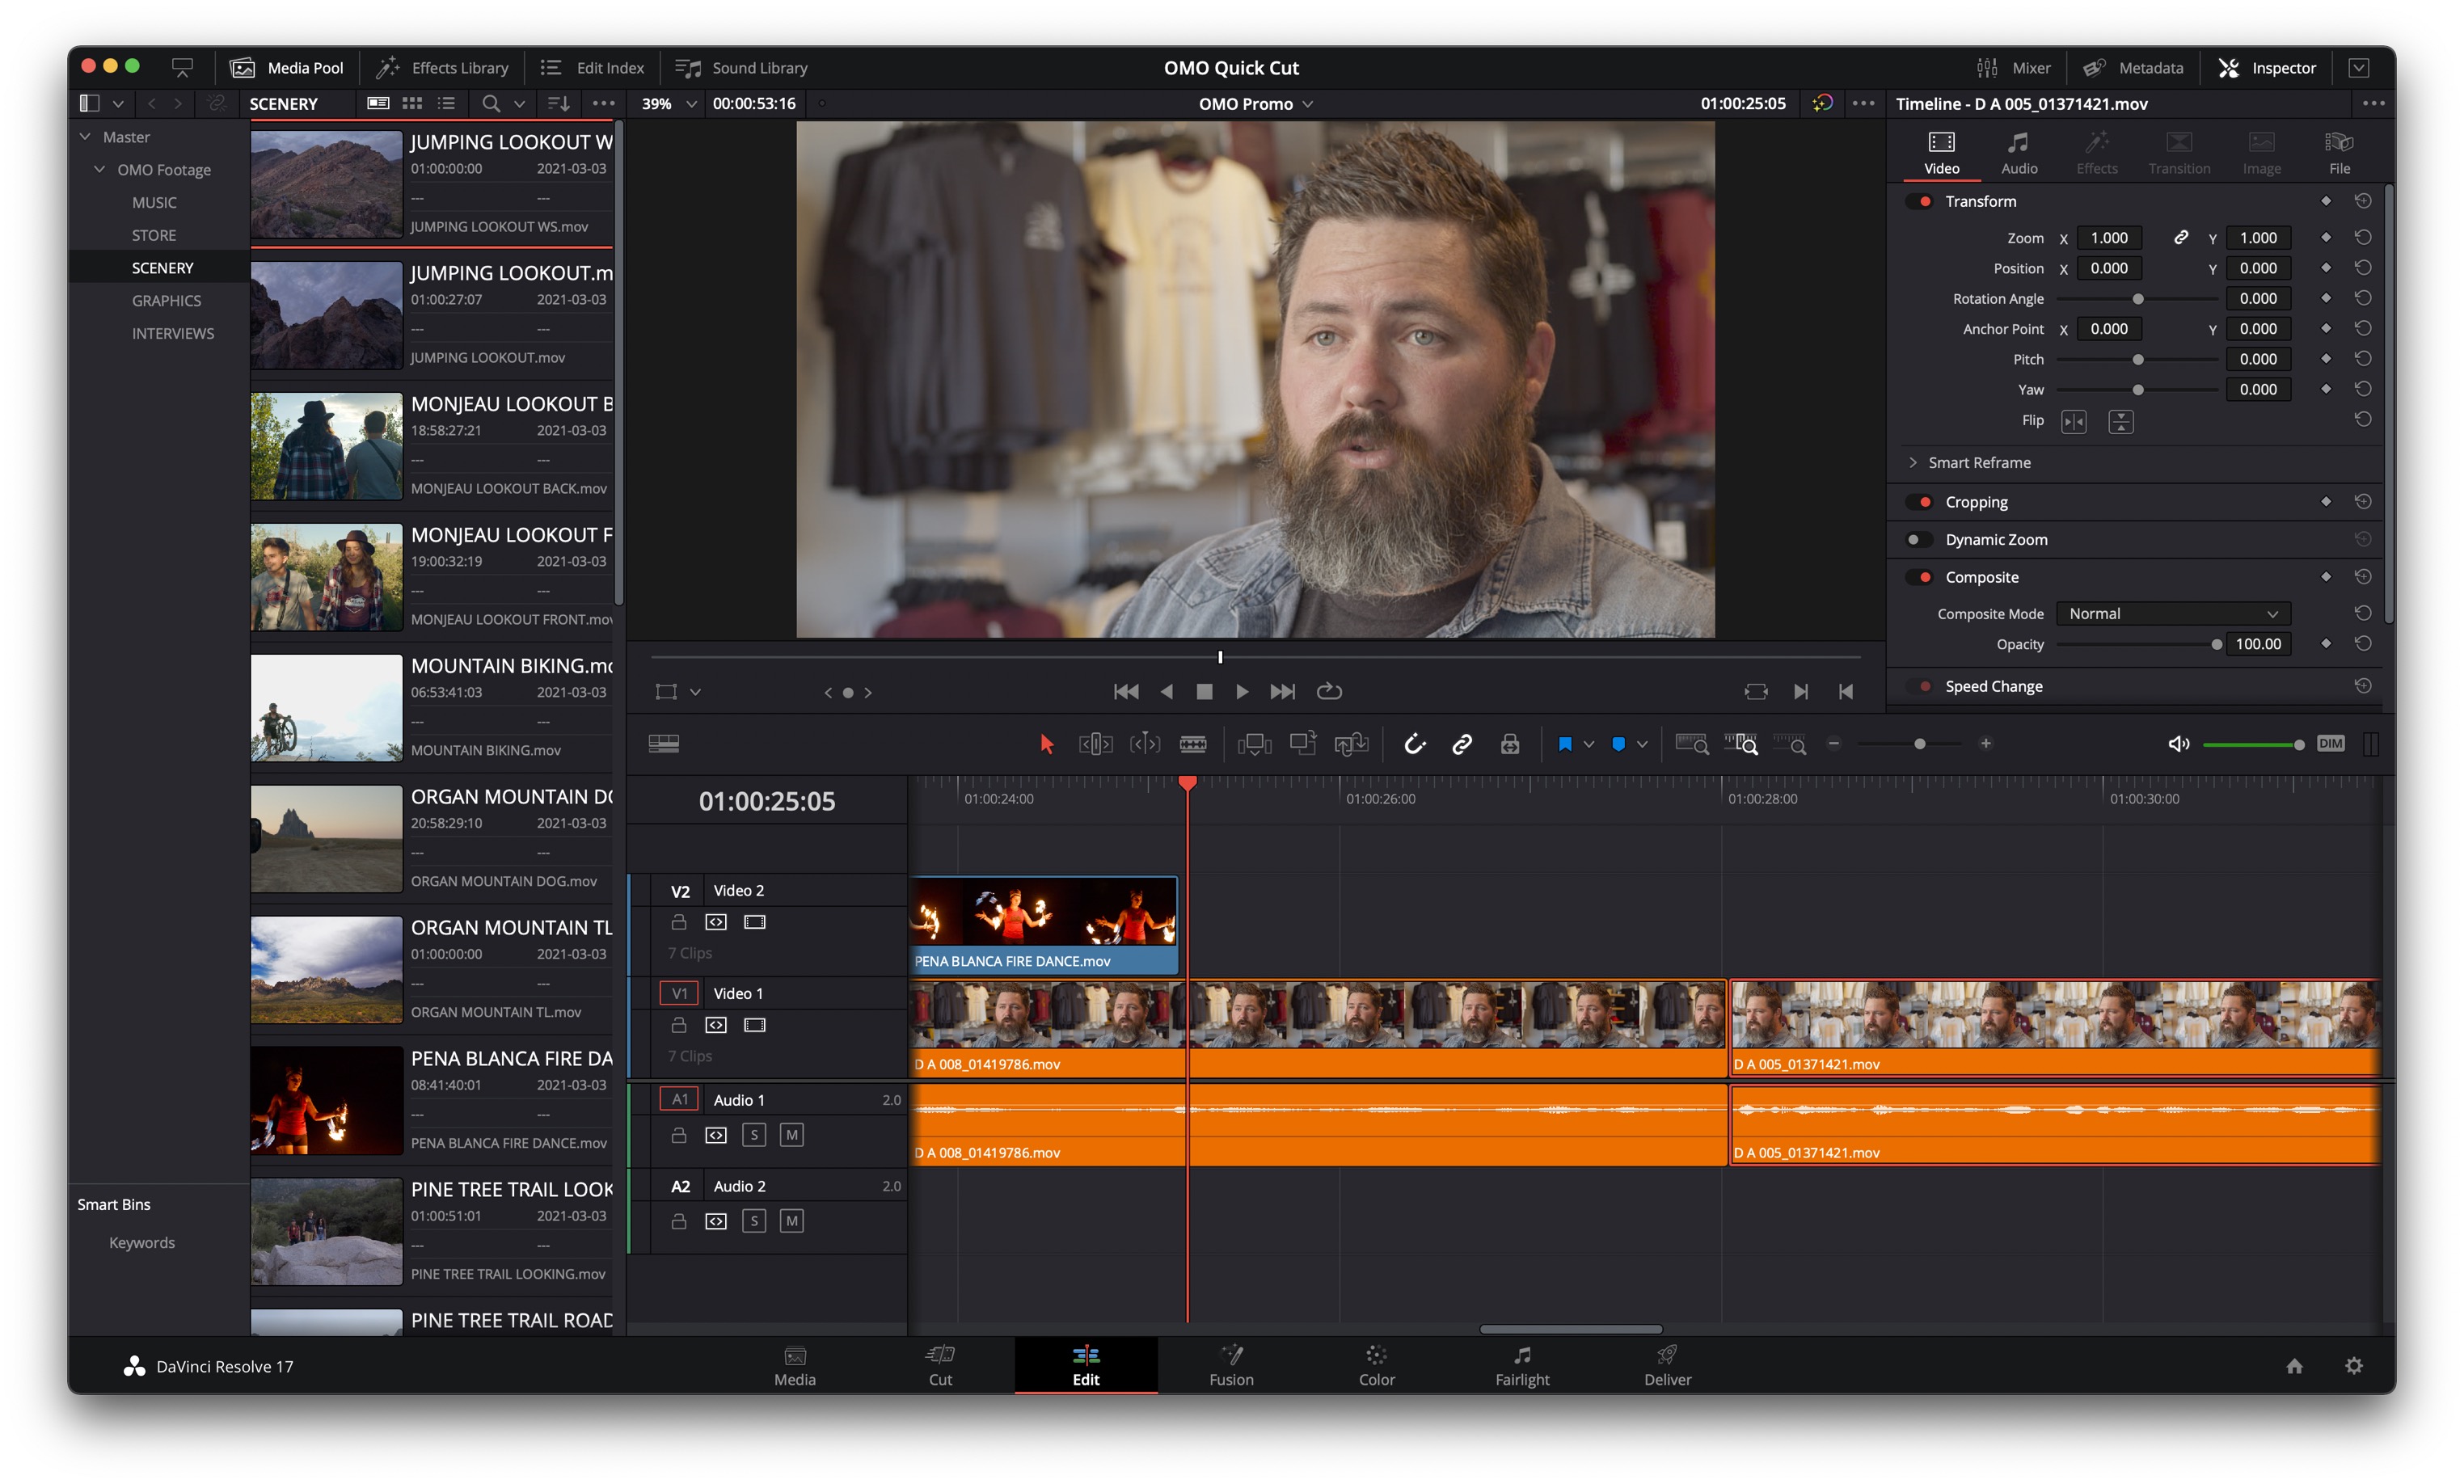Screen dimensions: 2464x1484
Task: Click the Custom Zoom icon
Action: tap(1790, 744)
